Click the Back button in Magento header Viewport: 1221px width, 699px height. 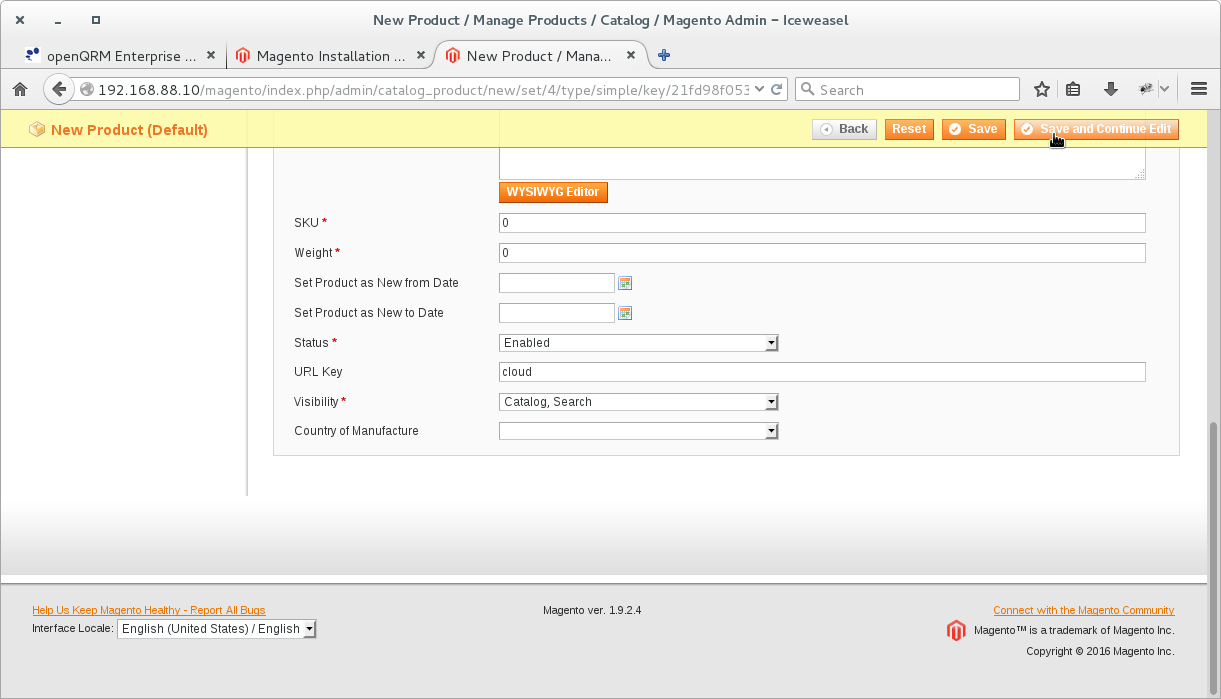click(844, 129)
